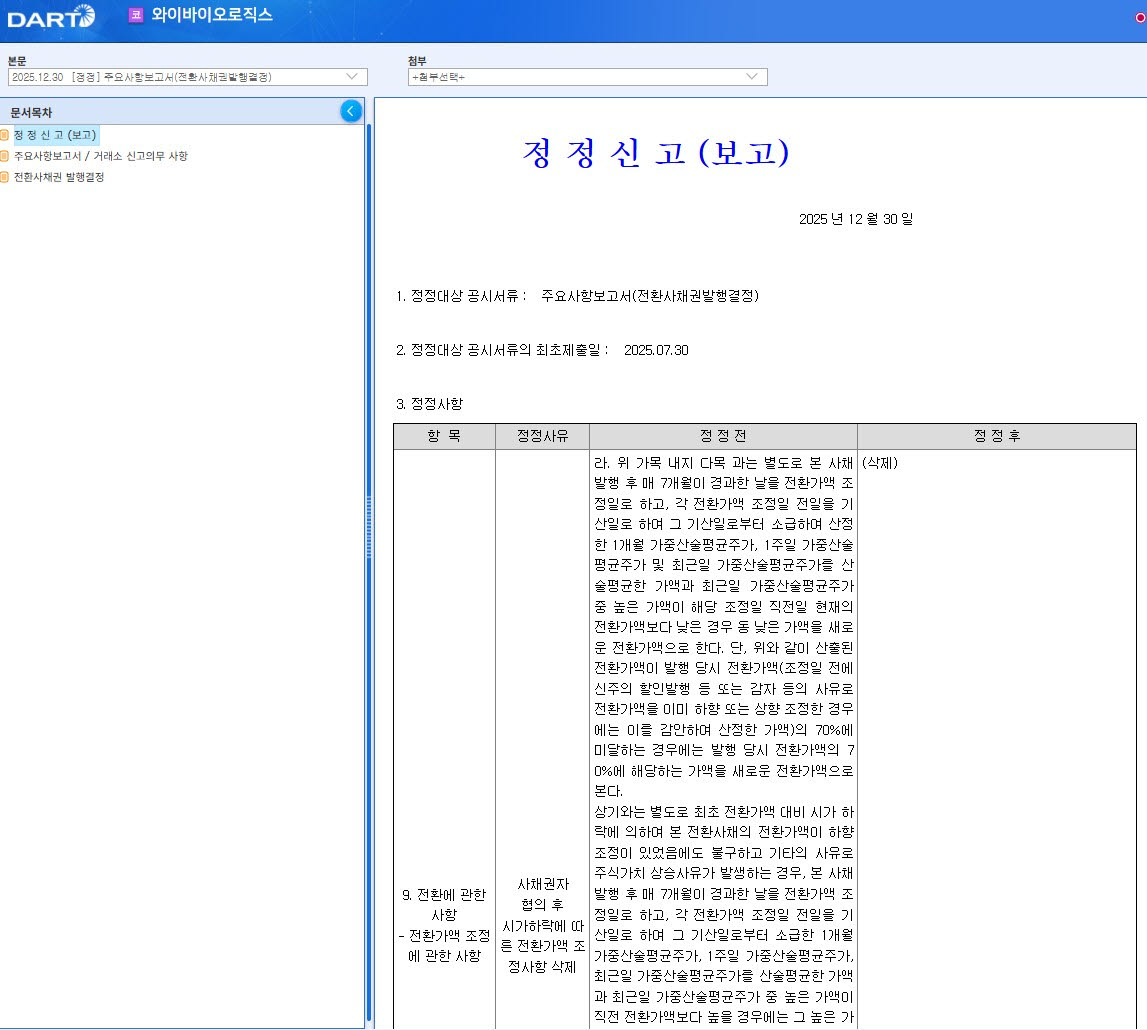Open 주요사항보고서 / 거래소 신고의무 사항 in the contents
The image size is (1147, 1030).
101,156
